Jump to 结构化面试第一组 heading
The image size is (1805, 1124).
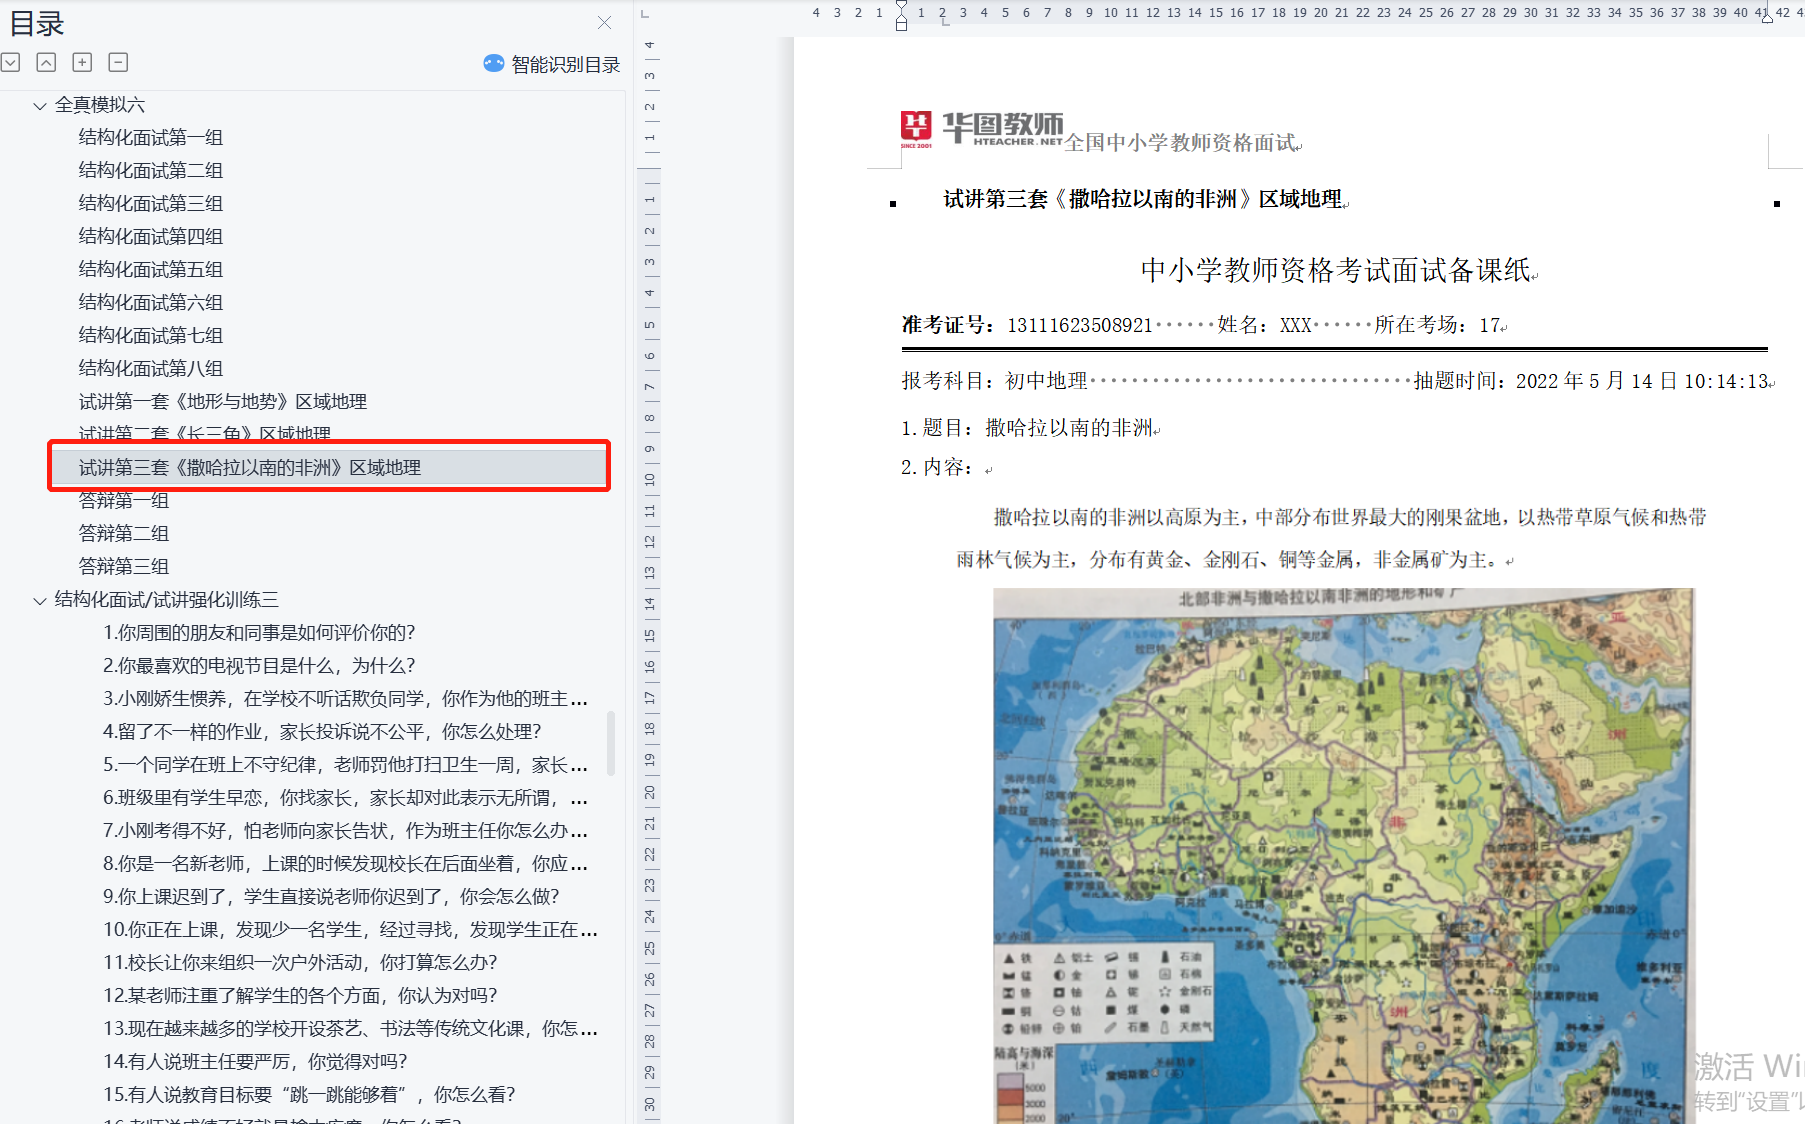coord(151,138)
